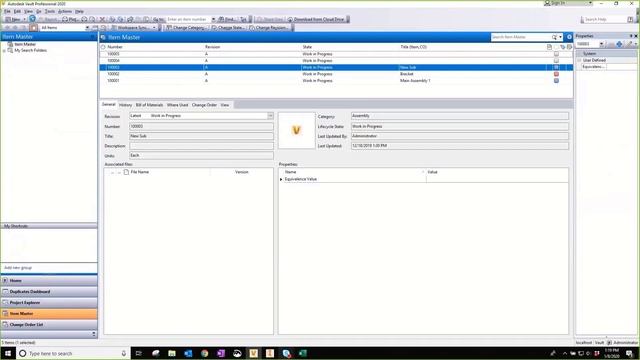Open the View menu
This screenshot has width=640, height=360.
28,11
